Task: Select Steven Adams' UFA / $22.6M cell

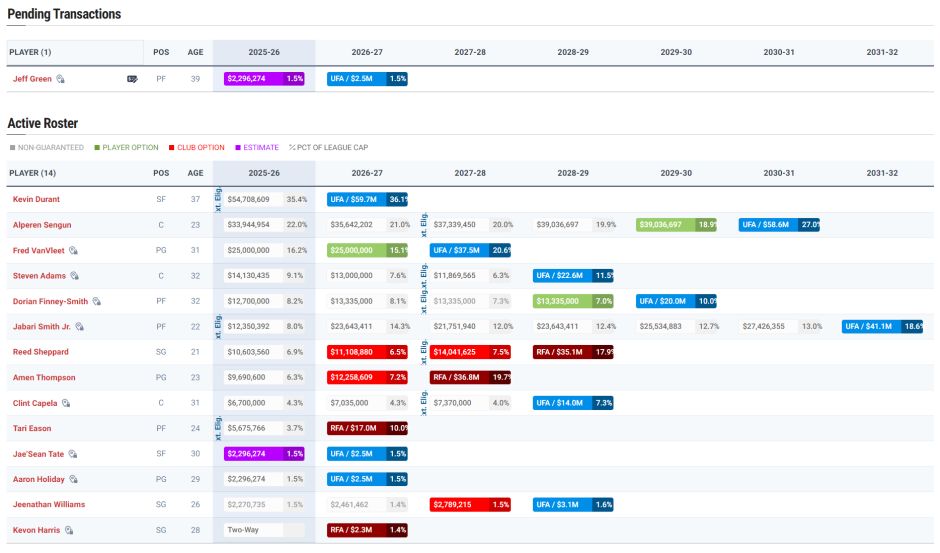Action: (573, 276)
